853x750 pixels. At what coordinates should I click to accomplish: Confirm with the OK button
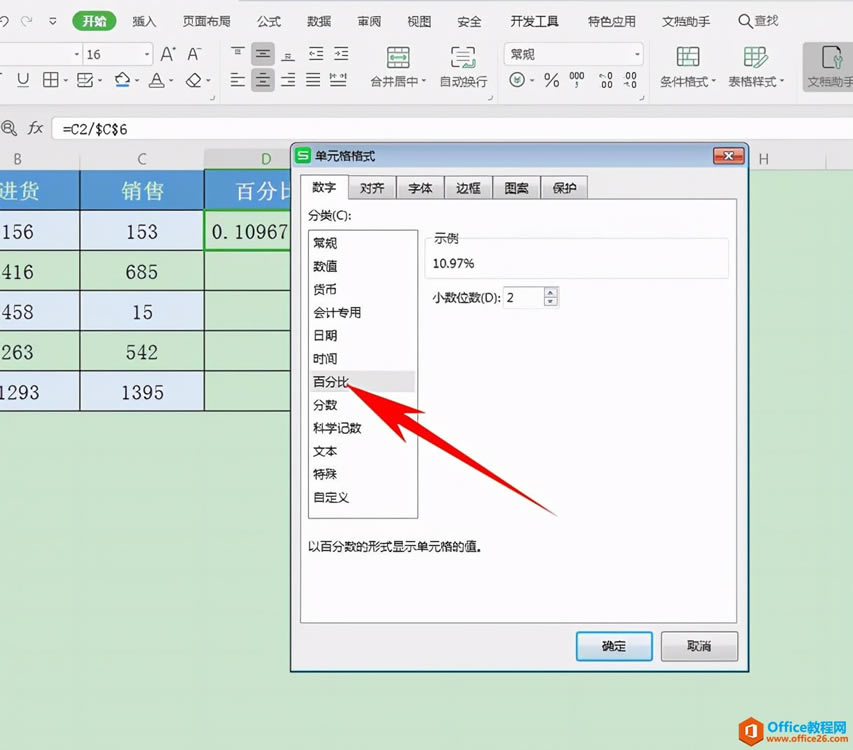pyautogui.click(x=614, y=646)
